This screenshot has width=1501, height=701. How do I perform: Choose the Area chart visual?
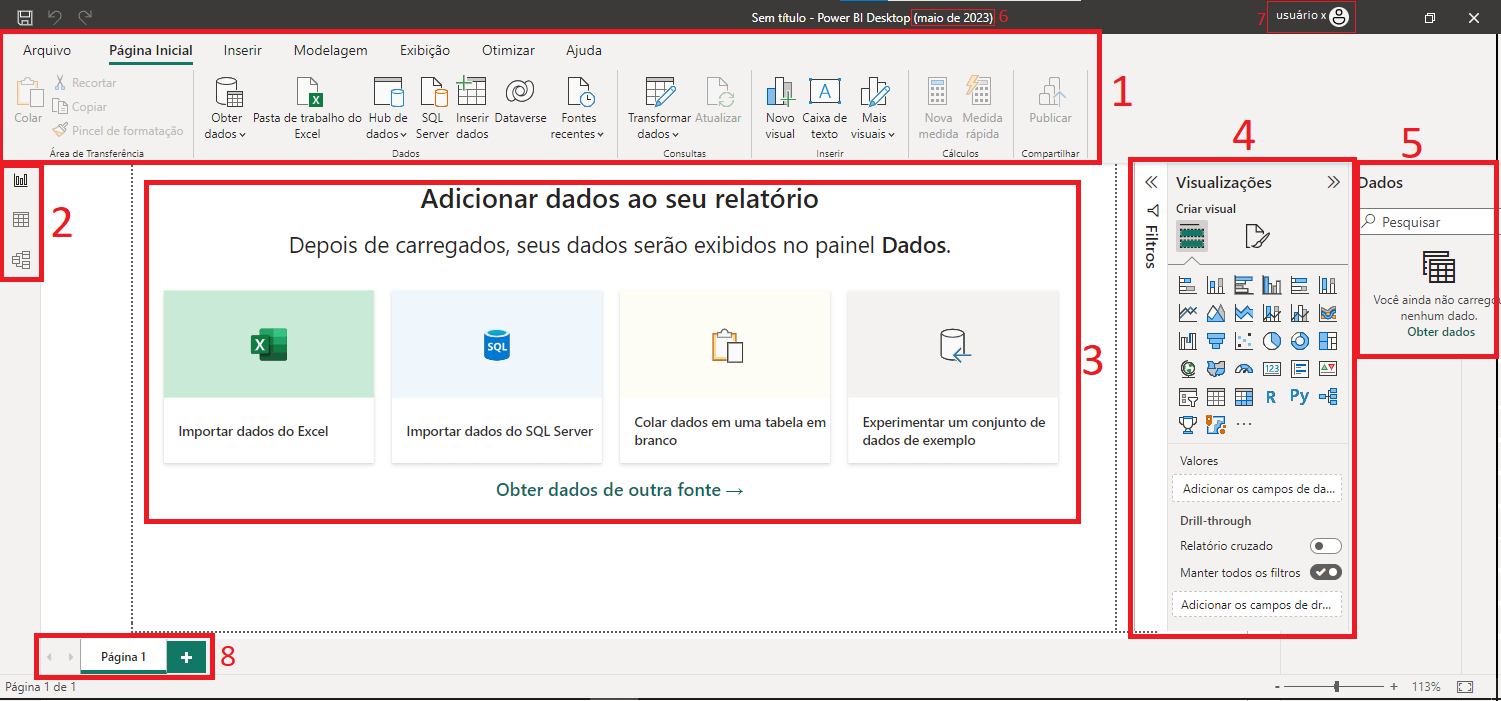click(x=1216, y=313)
